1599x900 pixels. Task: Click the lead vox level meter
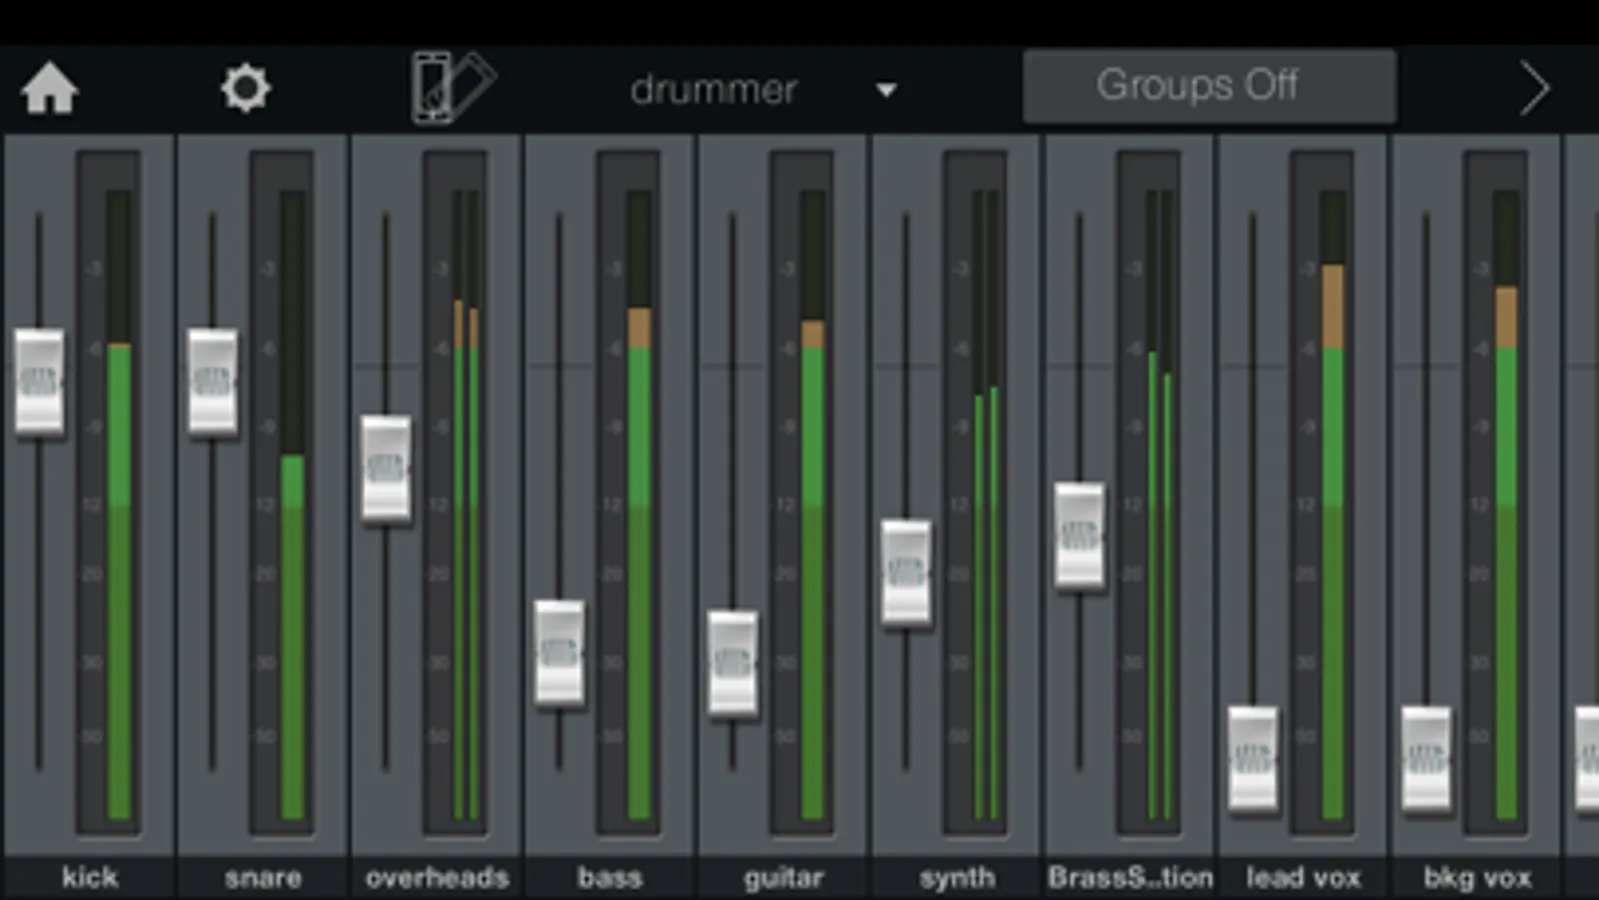coord(1333,505)
